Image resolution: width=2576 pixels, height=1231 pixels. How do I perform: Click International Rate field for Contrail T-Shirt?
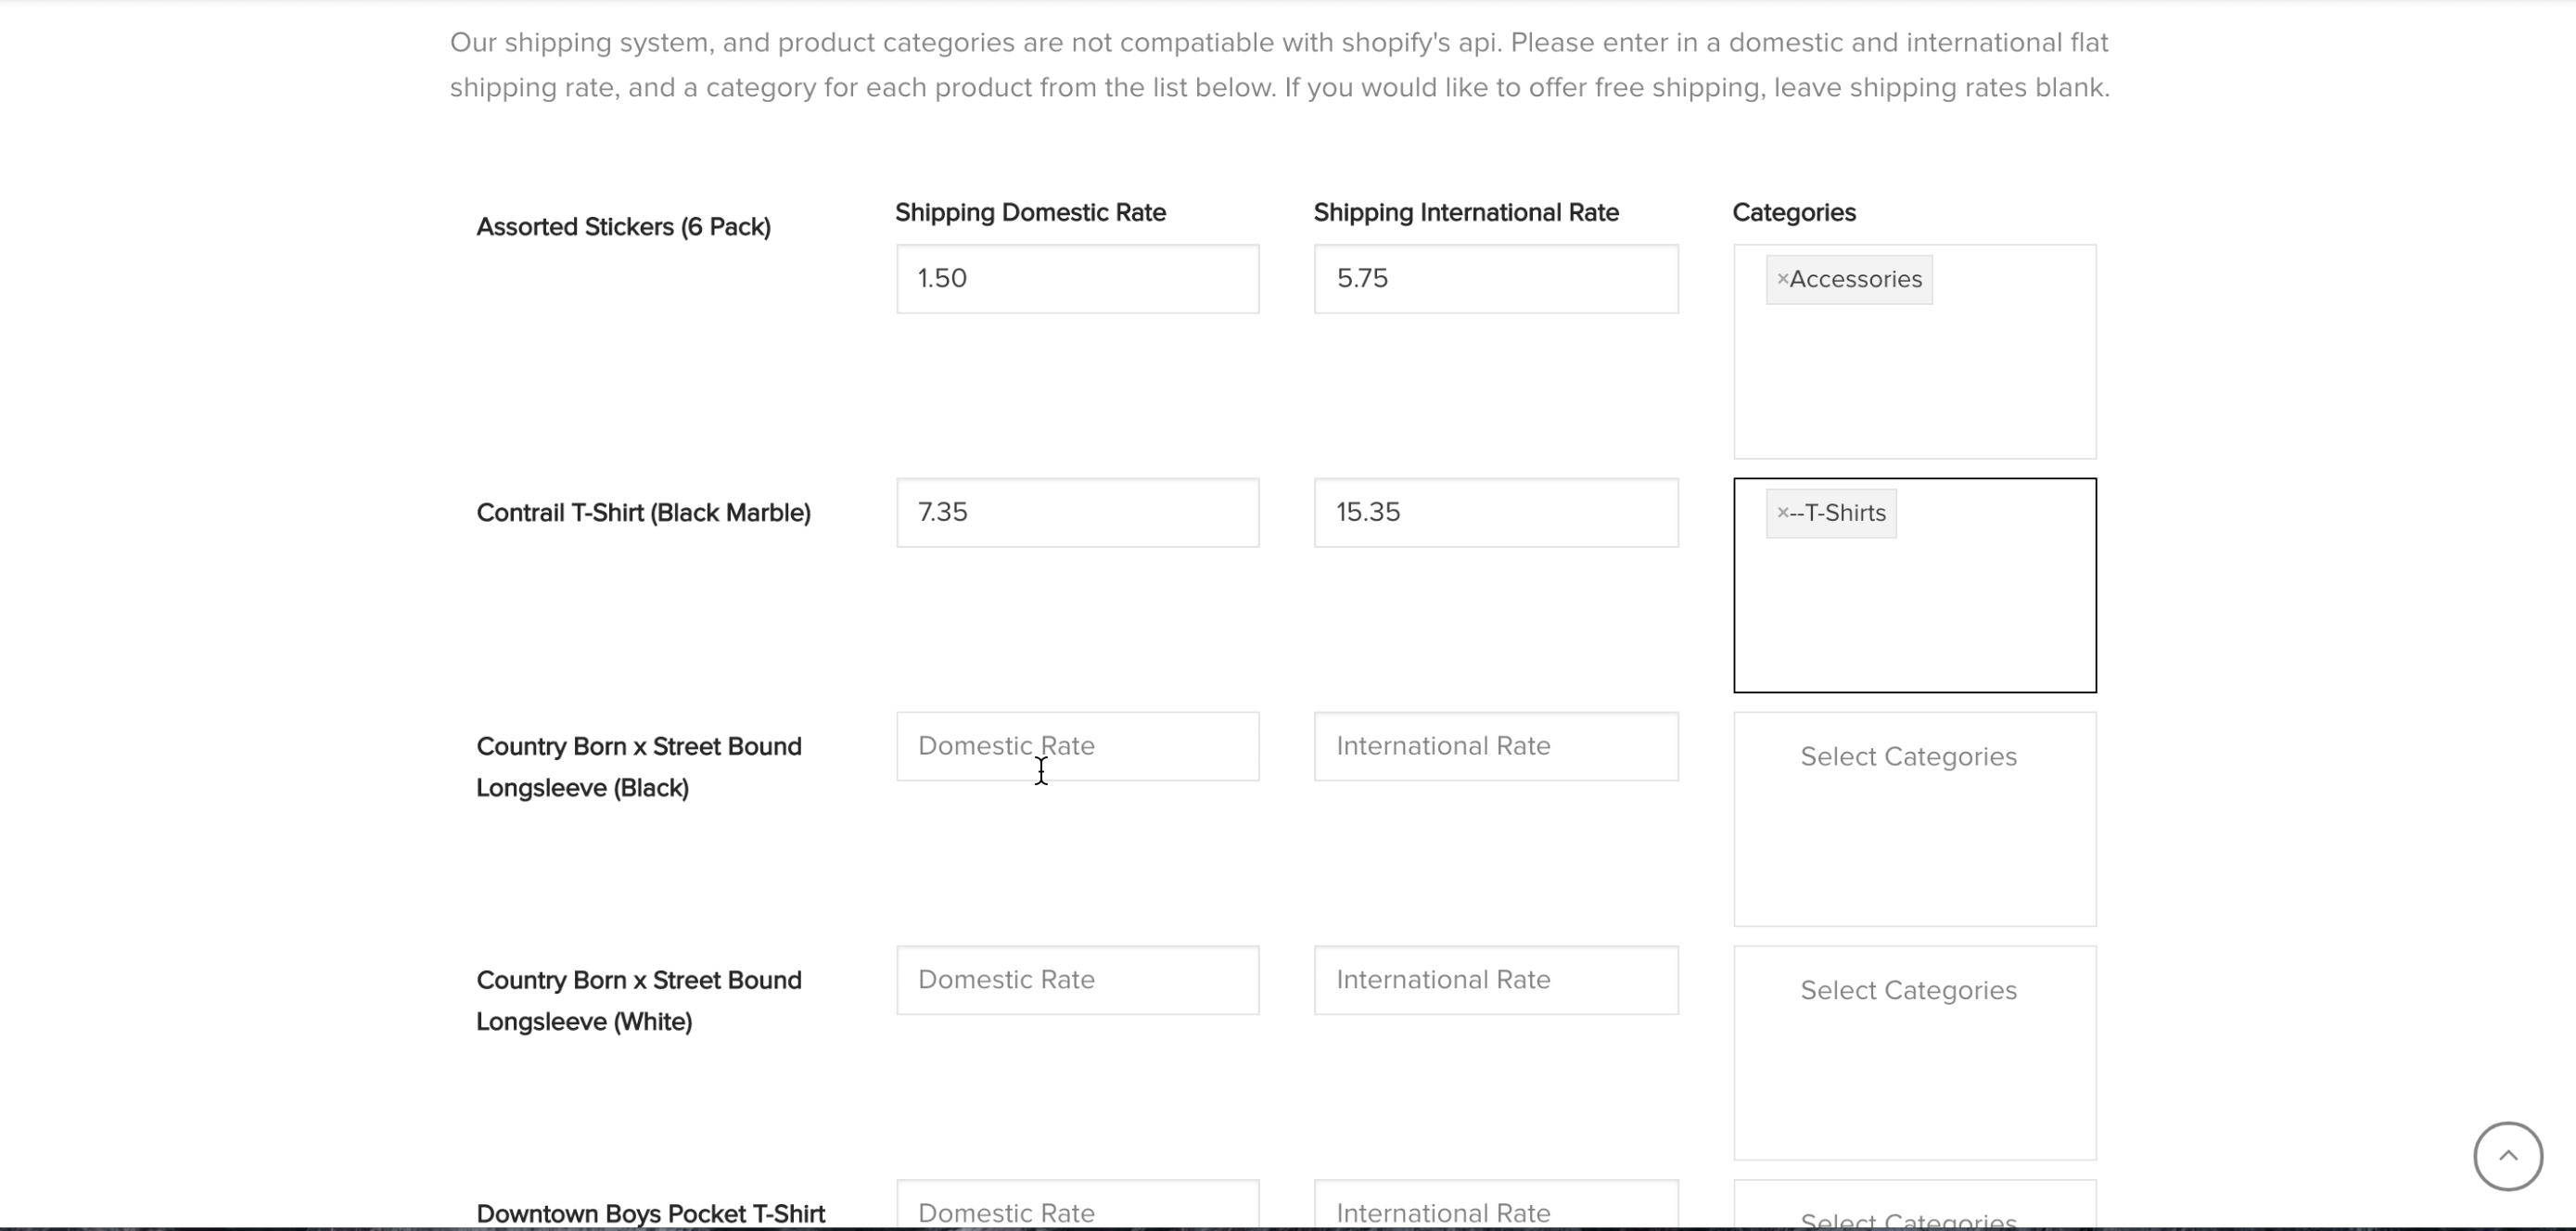(x=1495, y=511)
